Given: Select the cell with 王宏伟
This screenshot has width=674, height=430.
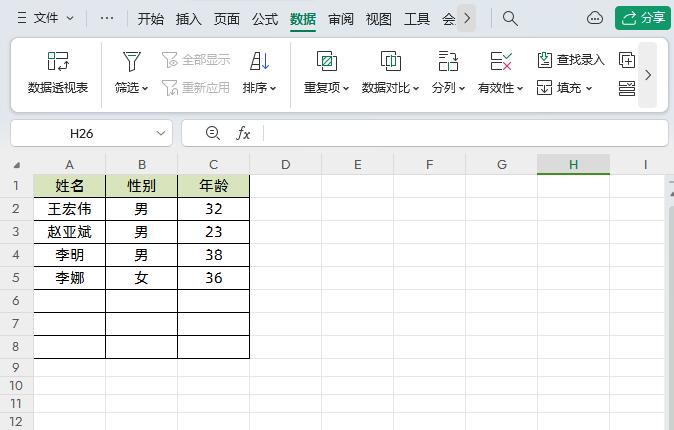Looking at the screenshot, I should click(70, 209).
